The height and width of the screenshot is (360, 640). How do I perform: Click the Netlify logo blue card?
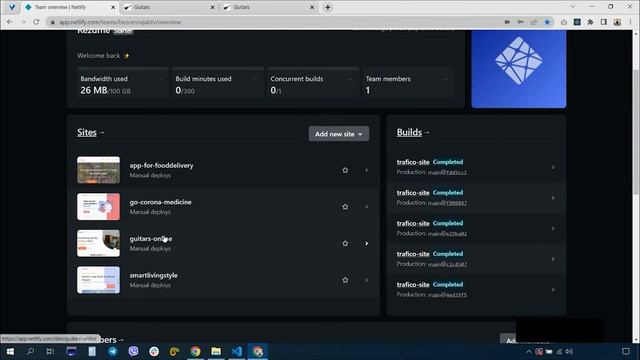pyautogui.click(x=519, y=69)
